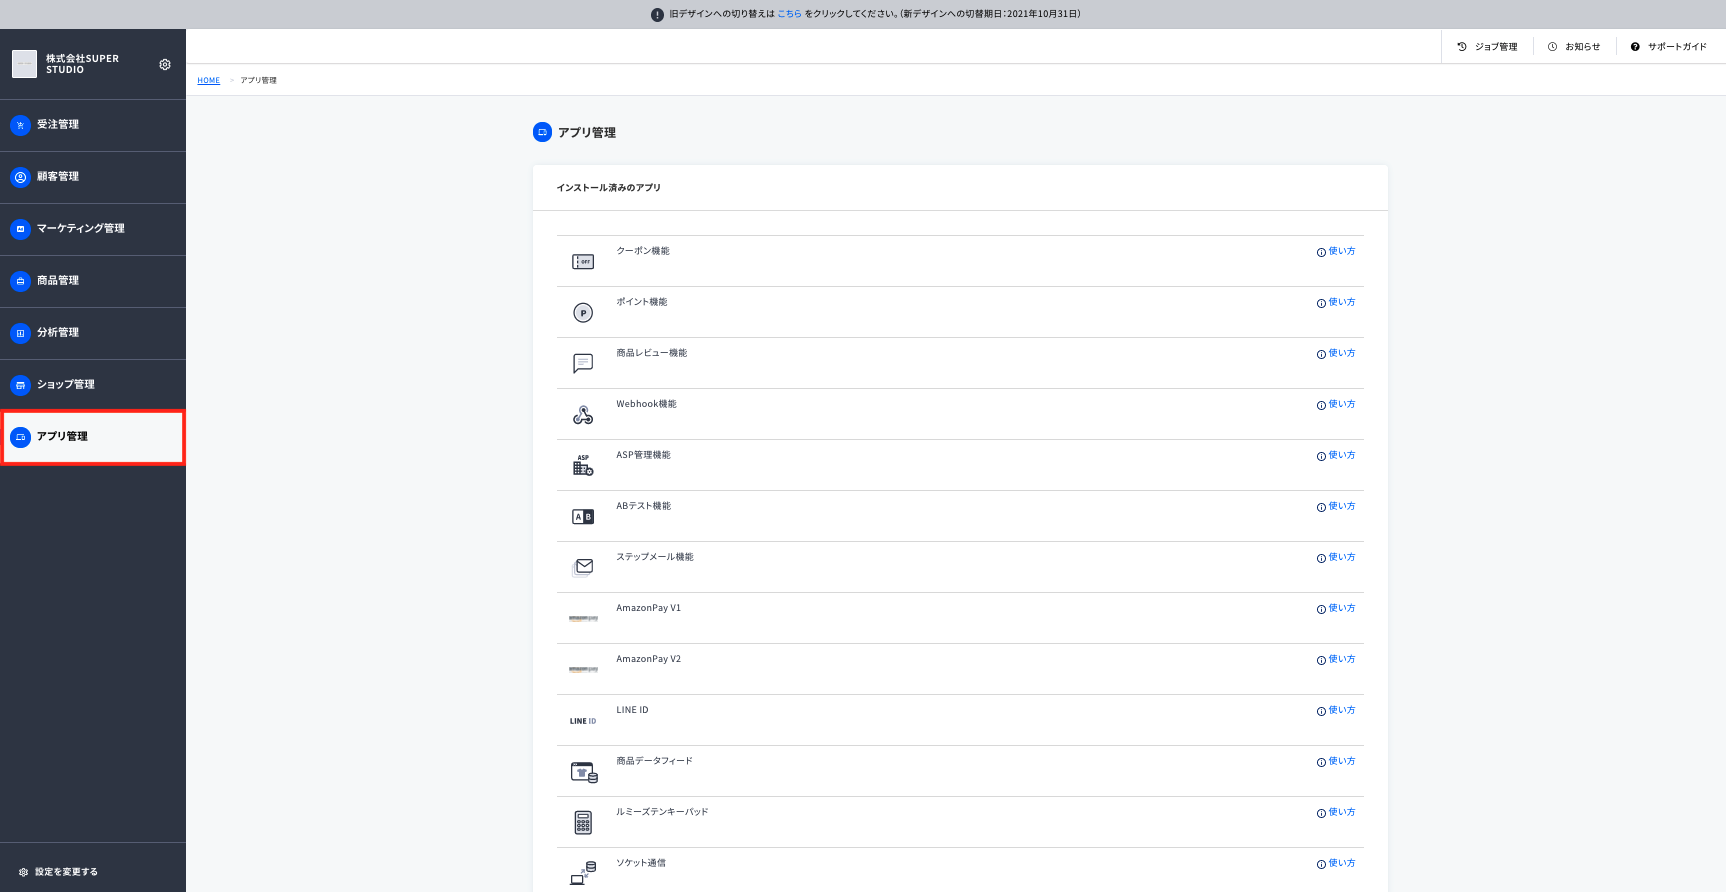This screenshot has width=1726, height=892.
Task: Click the アプリ管理 sidebar icon
Action: [20, 437]
